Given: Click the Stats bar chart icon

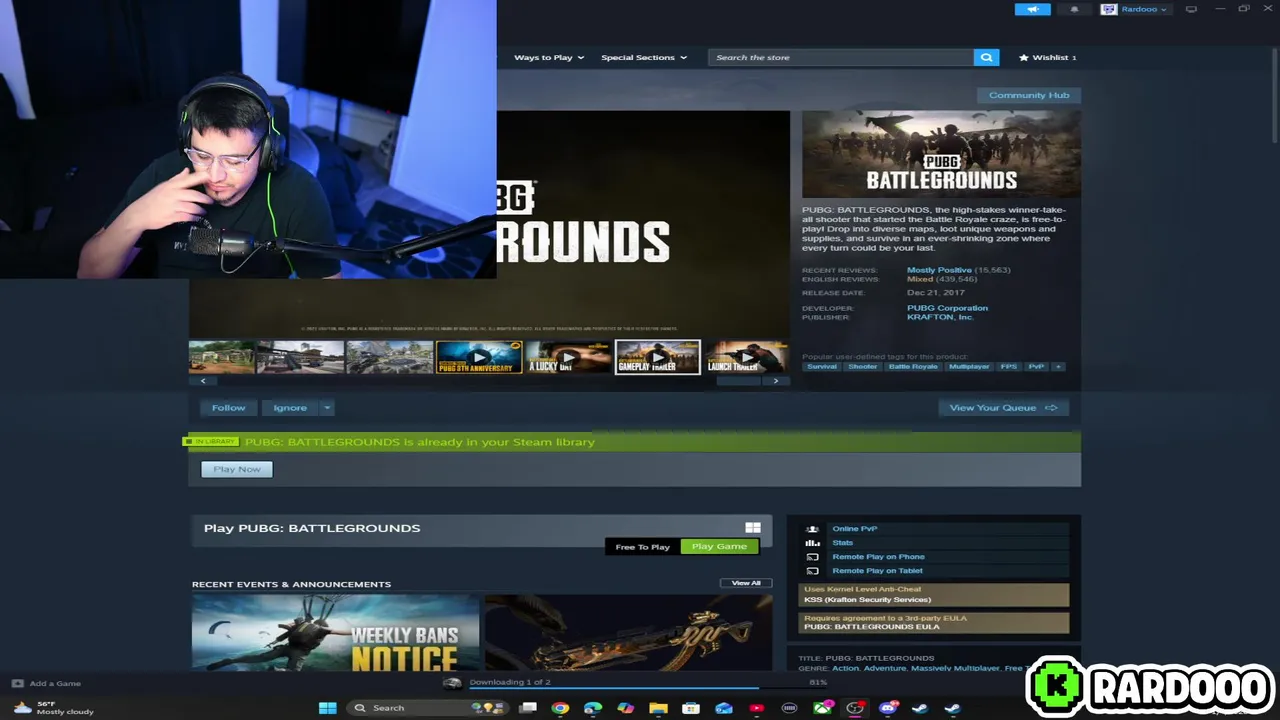Looking at the screenshot, I should click(x=812, y=543).
